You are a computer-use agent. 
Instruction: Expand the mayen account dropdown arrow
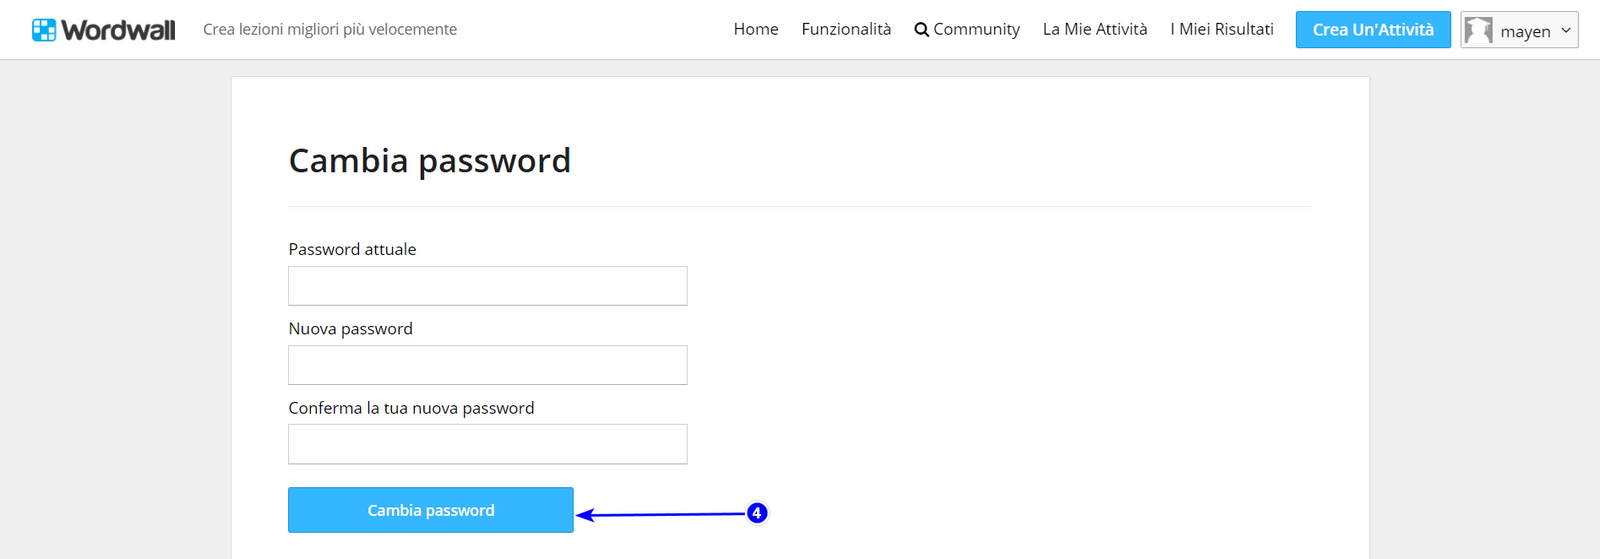tap(1566, 31)
